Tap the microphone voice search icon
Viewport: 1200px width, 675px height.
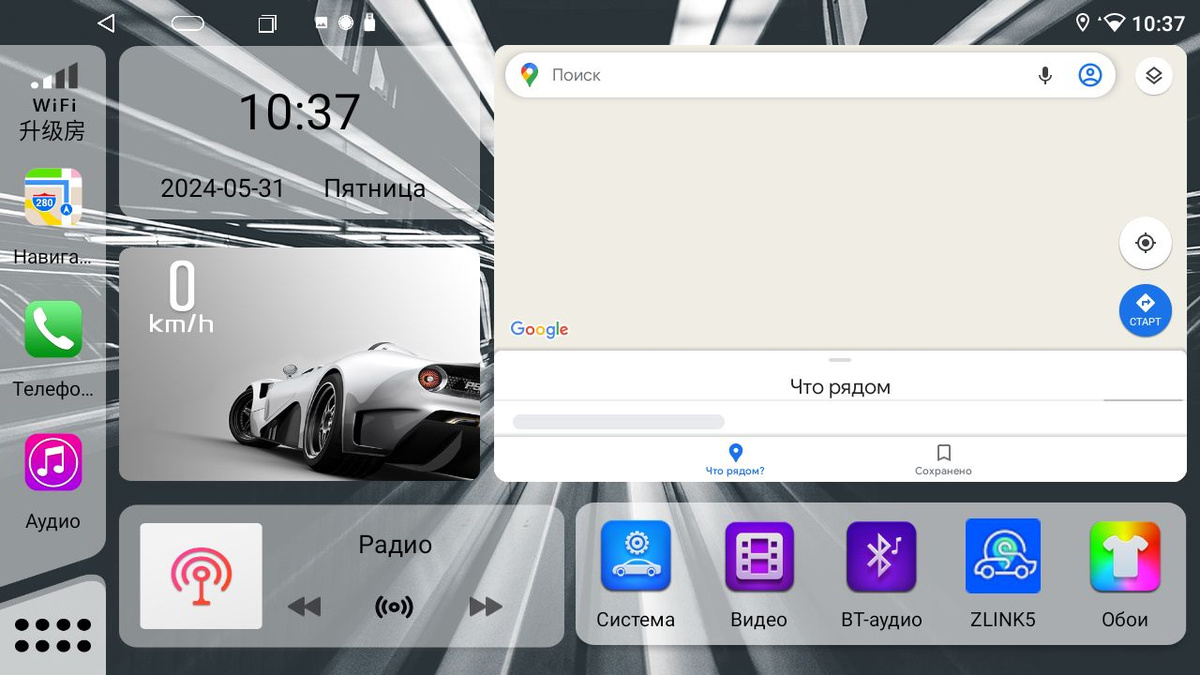(1045, 75)
